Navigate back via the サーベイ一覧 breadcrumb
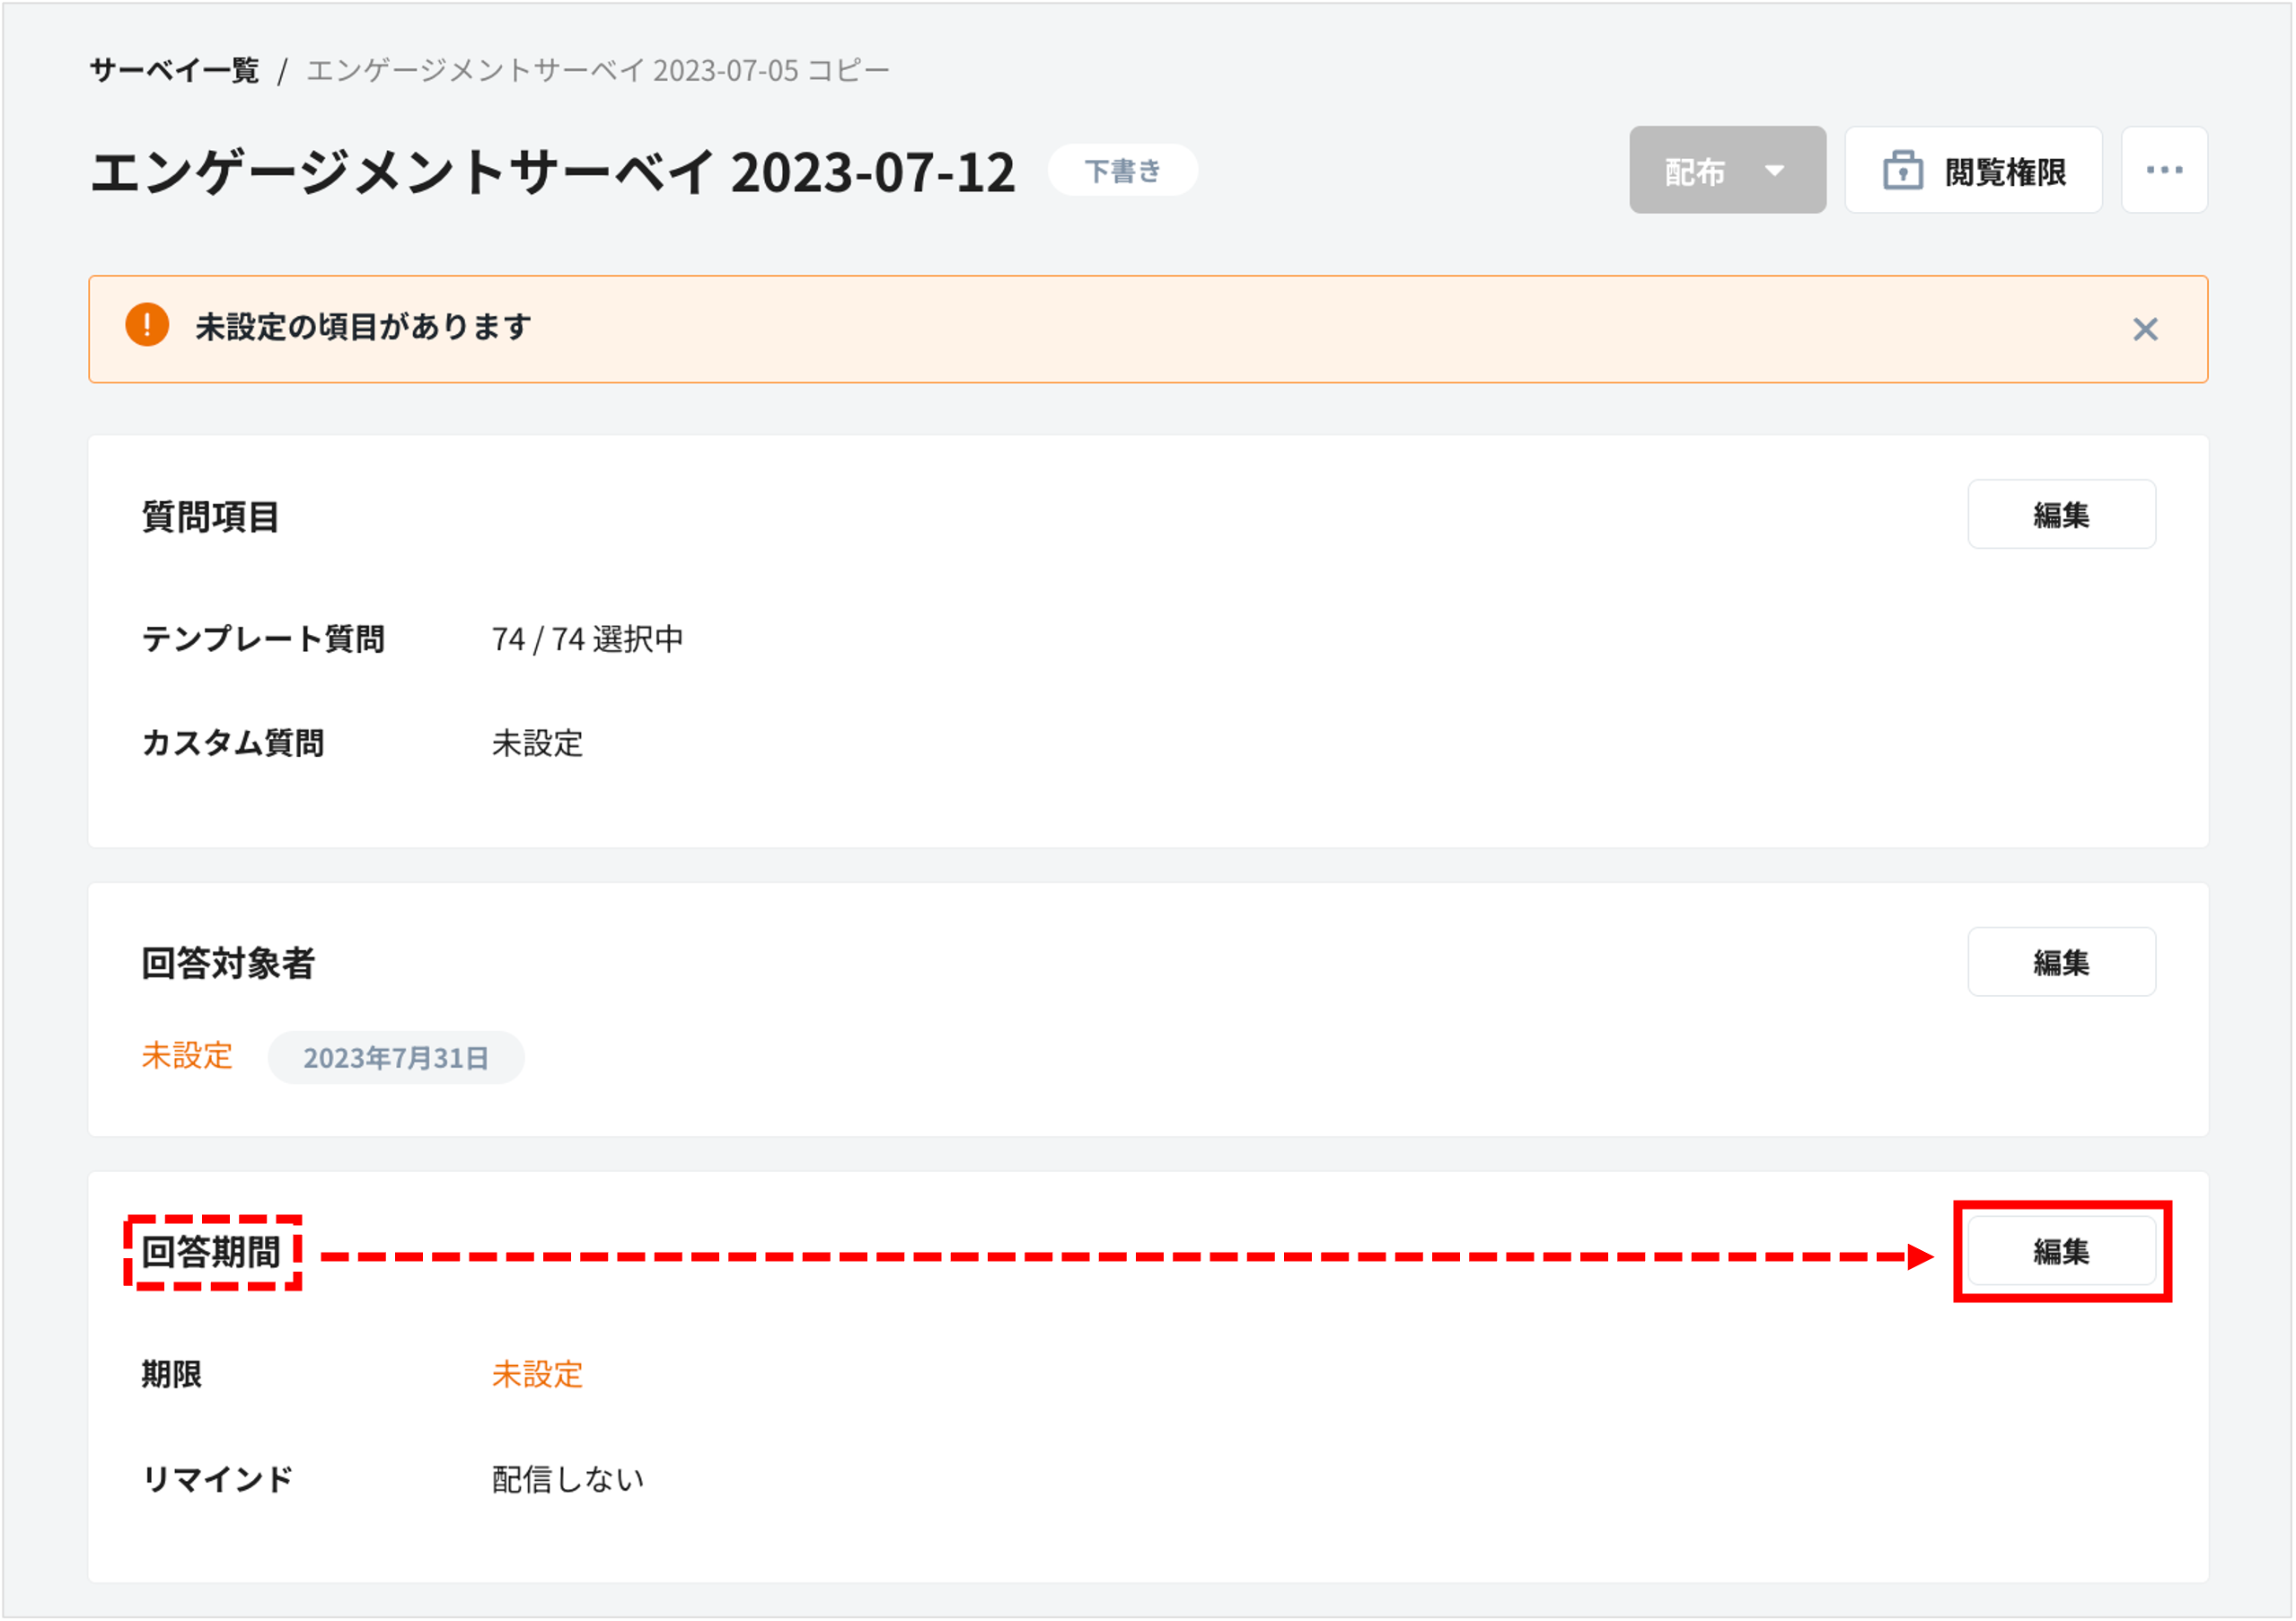Viewport: 2296px width, 1621px height. 174,69
